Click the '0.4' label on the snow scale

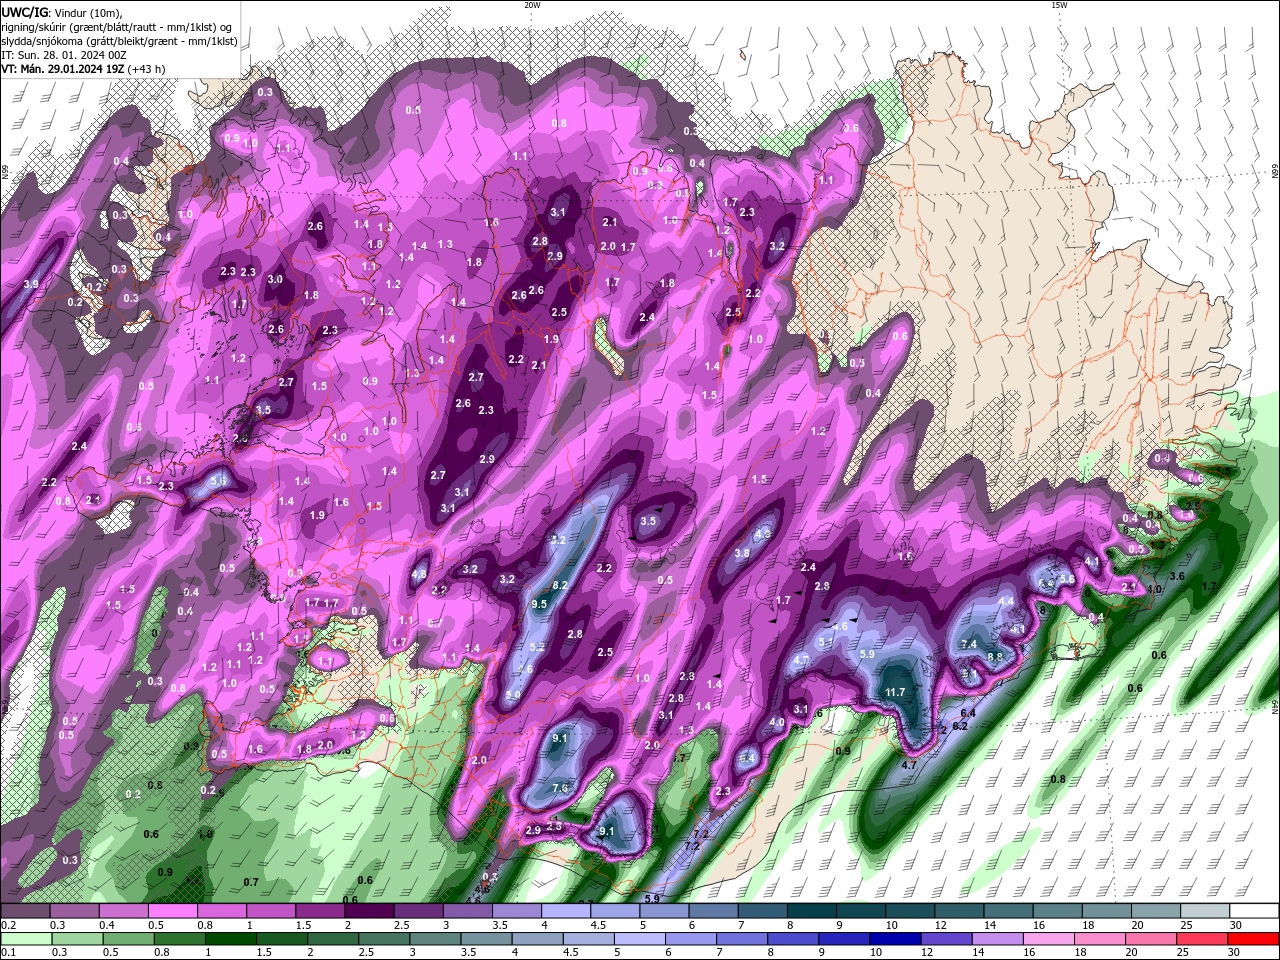(107, 925)
